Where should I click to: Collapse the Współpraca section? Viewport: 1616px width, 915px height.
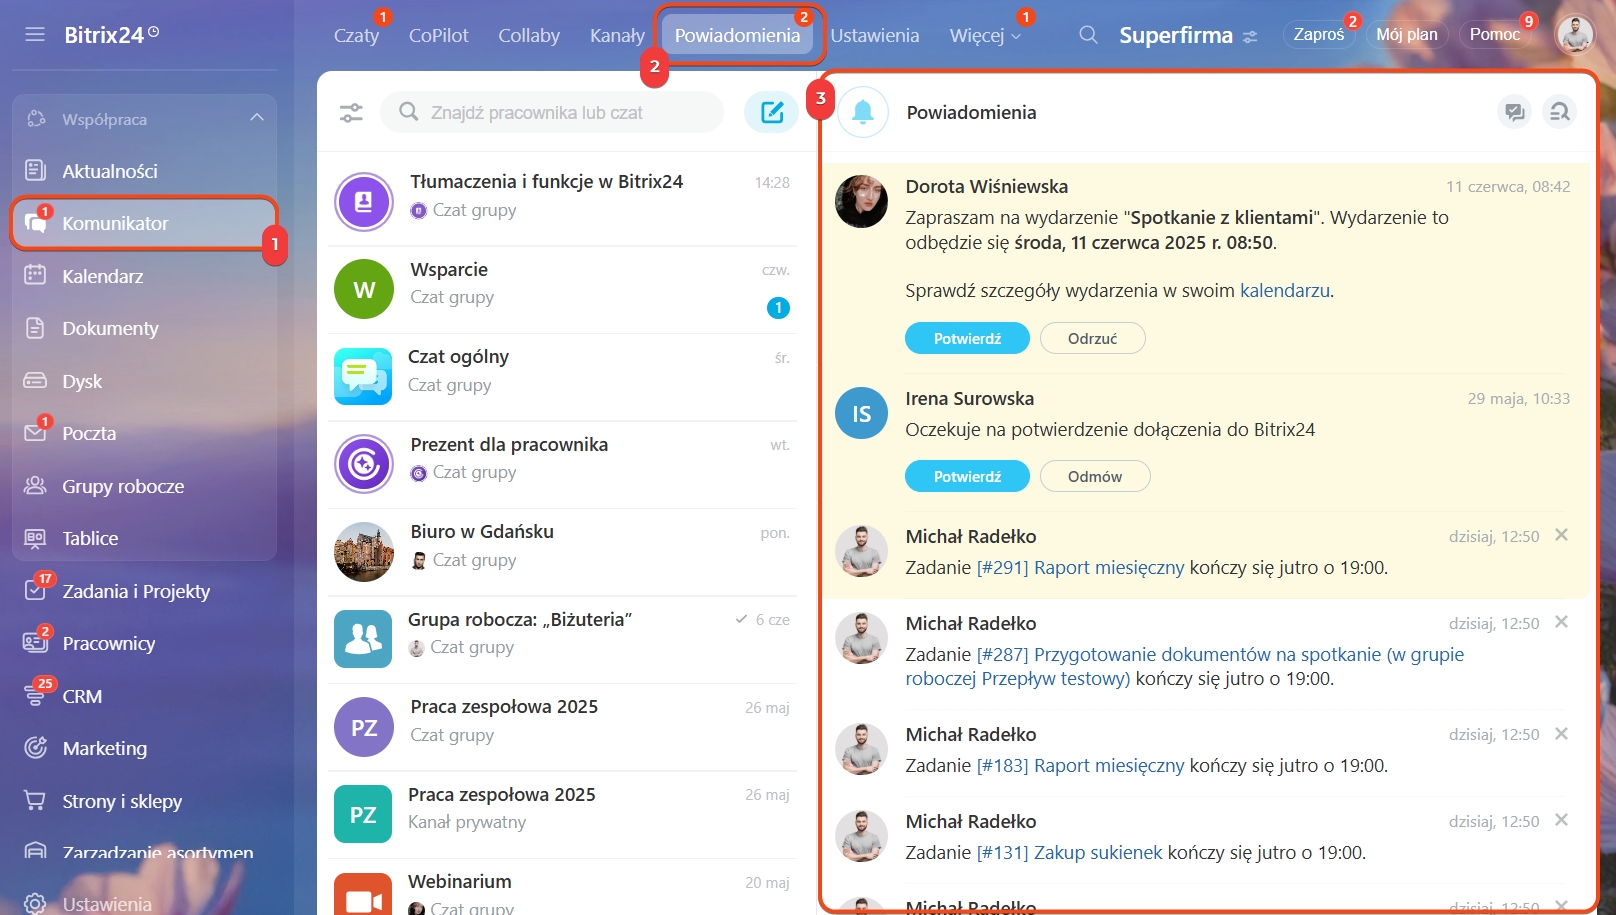click(256, 118)
